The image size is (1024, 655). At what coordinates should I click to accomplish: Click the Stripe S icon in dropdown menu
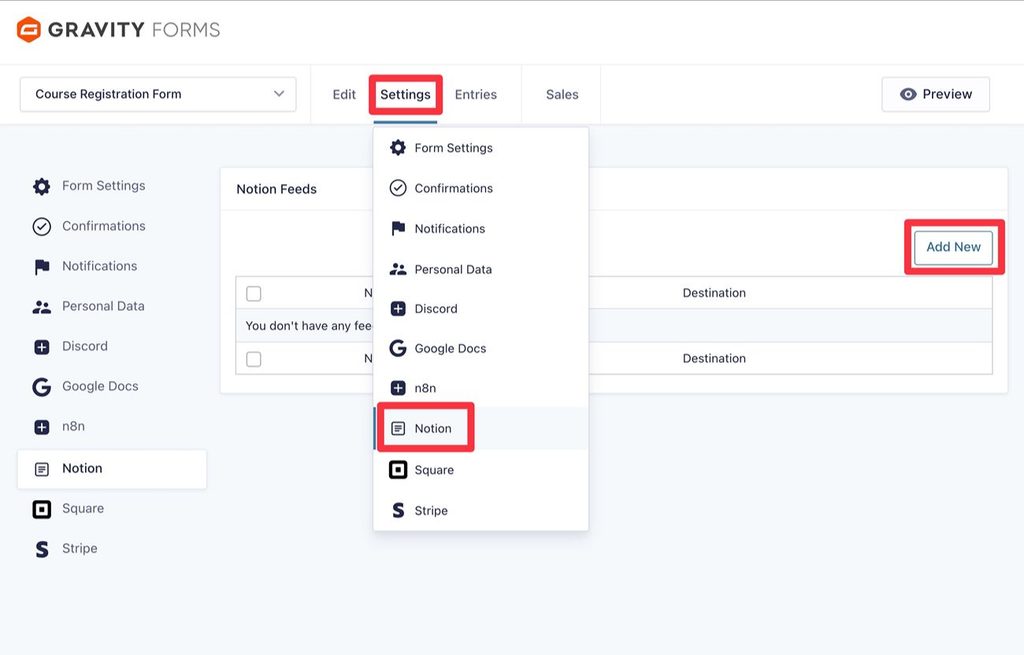[x=398, y=510]
